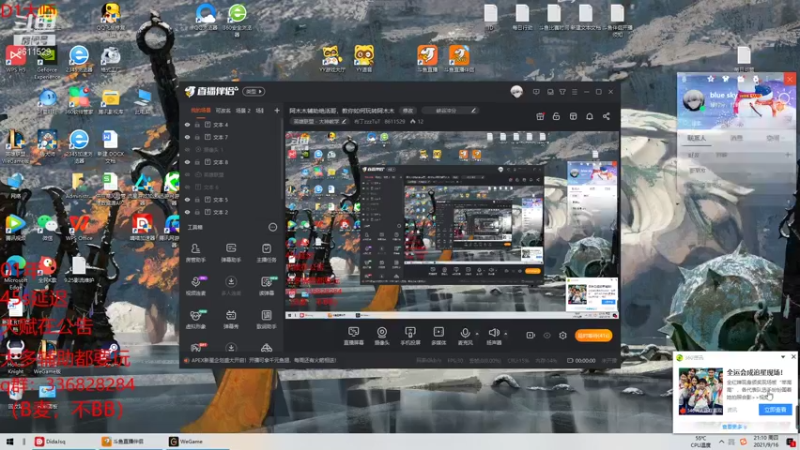This screenshot has width=800, height=450.
Task: Open the 视频连麦 tool
Action: click(195, 286)
